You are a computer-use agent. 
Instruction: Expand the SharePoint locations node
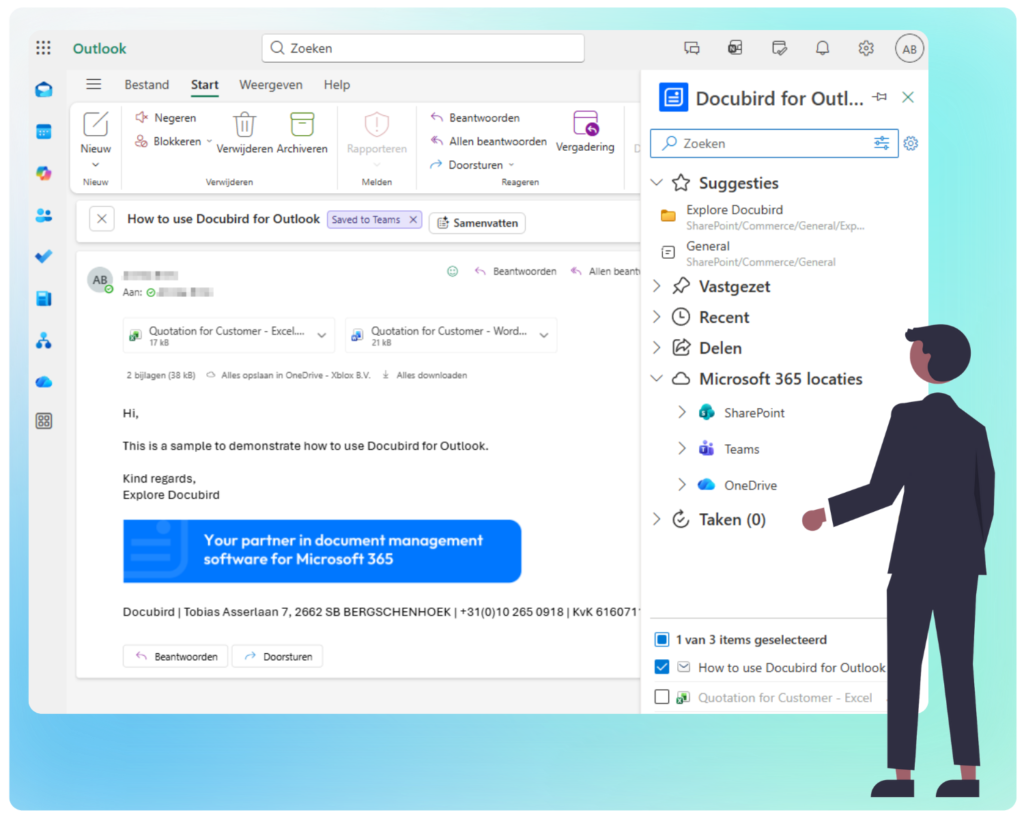pos(682,412)
